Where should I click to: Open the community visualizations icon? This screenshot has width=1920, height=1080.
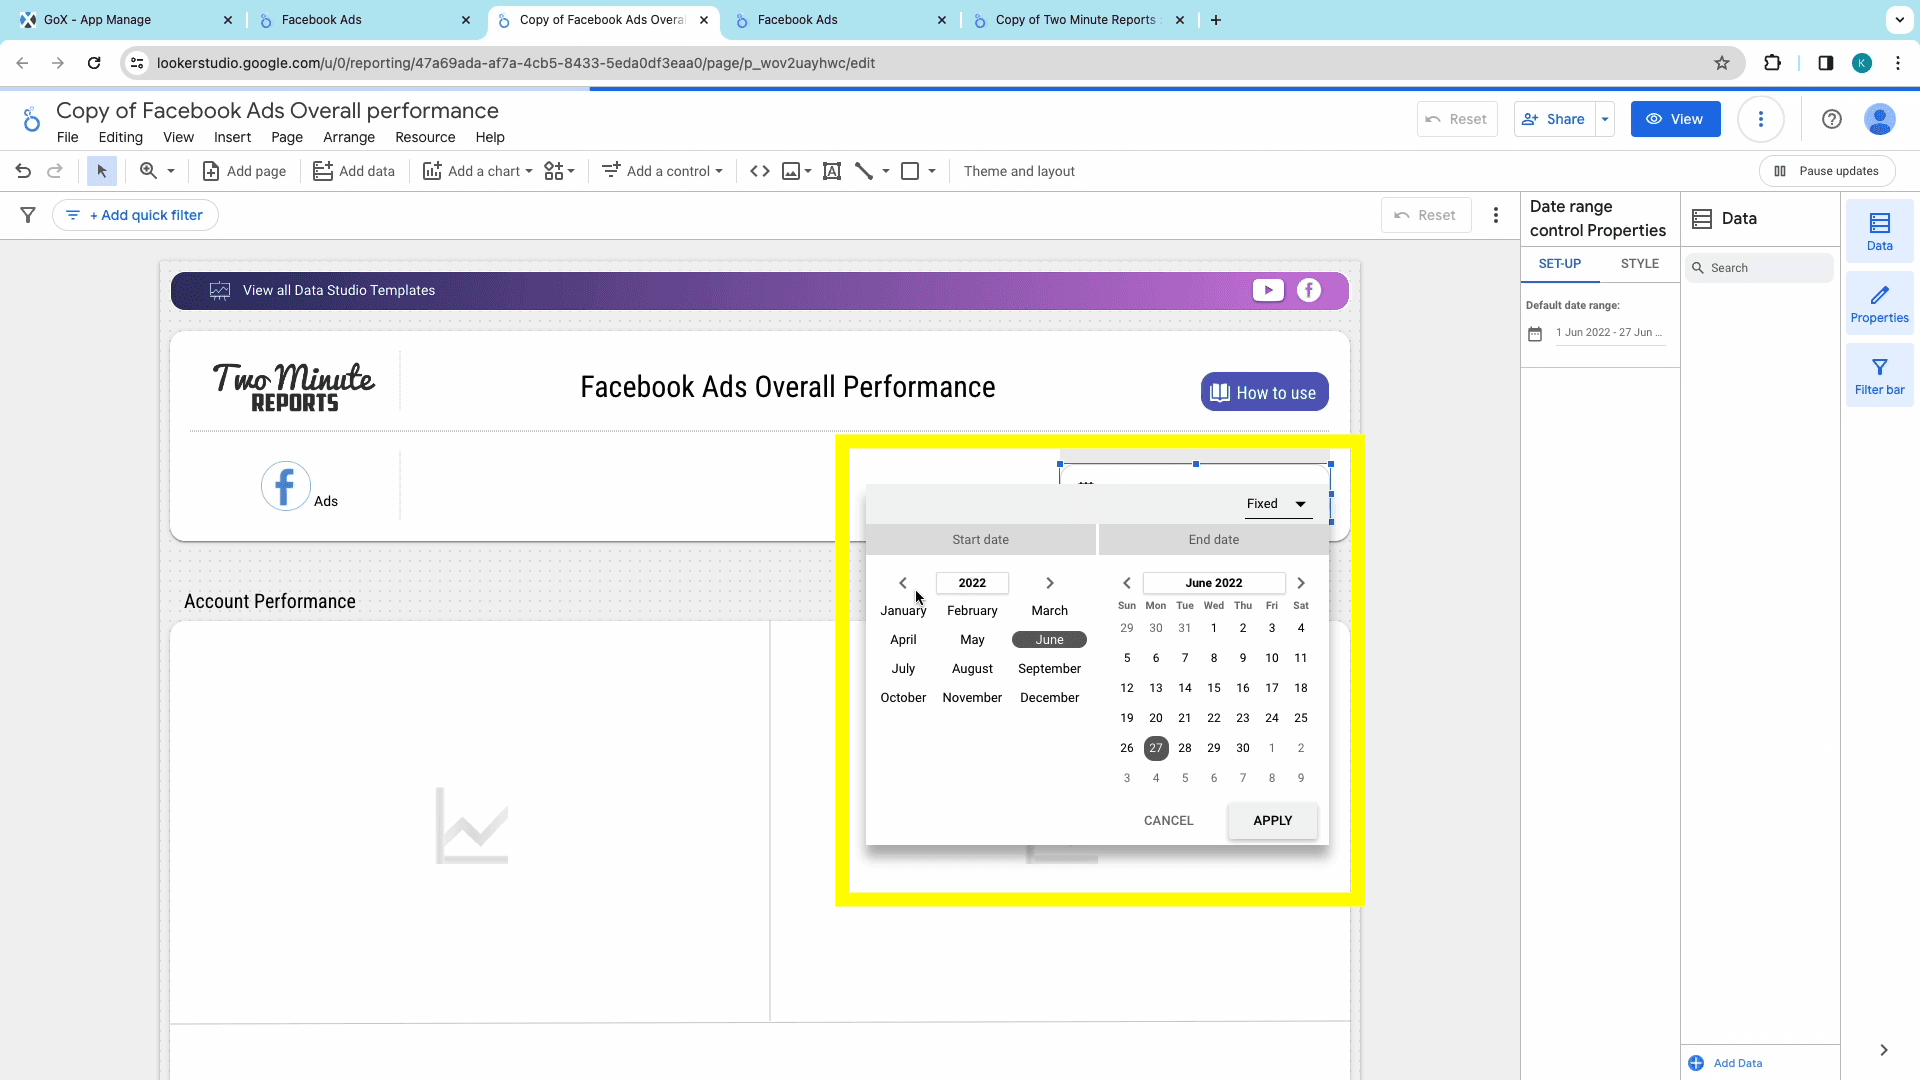554,171
